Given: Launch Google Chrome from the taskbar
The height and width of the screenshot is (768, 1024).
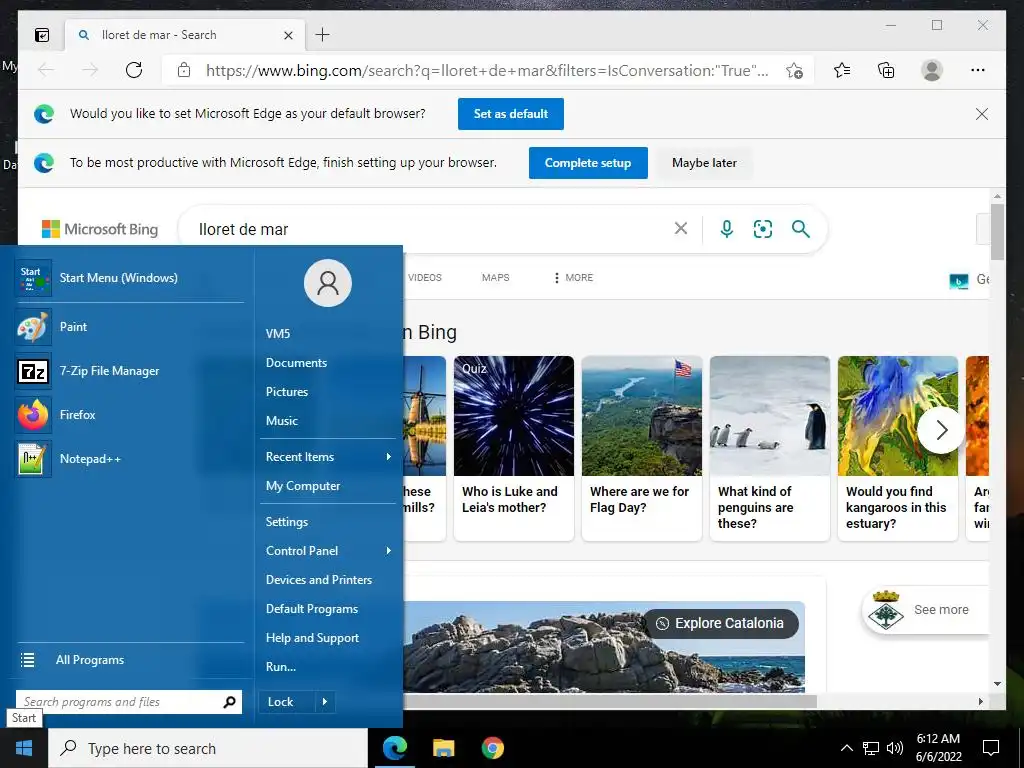Looking at the screenshot, I should (x=492, y=748).
